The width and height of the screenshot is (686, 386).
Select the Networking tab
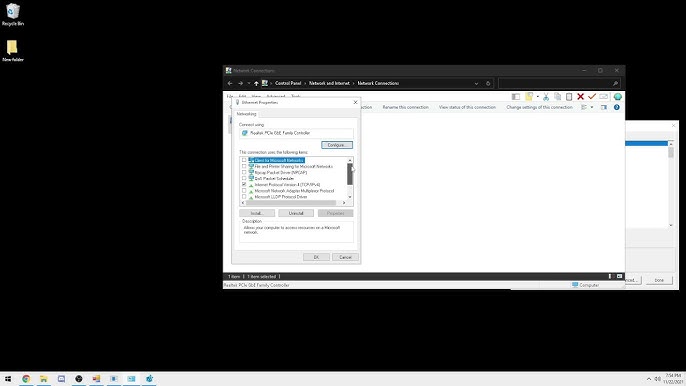pos(246,114)
